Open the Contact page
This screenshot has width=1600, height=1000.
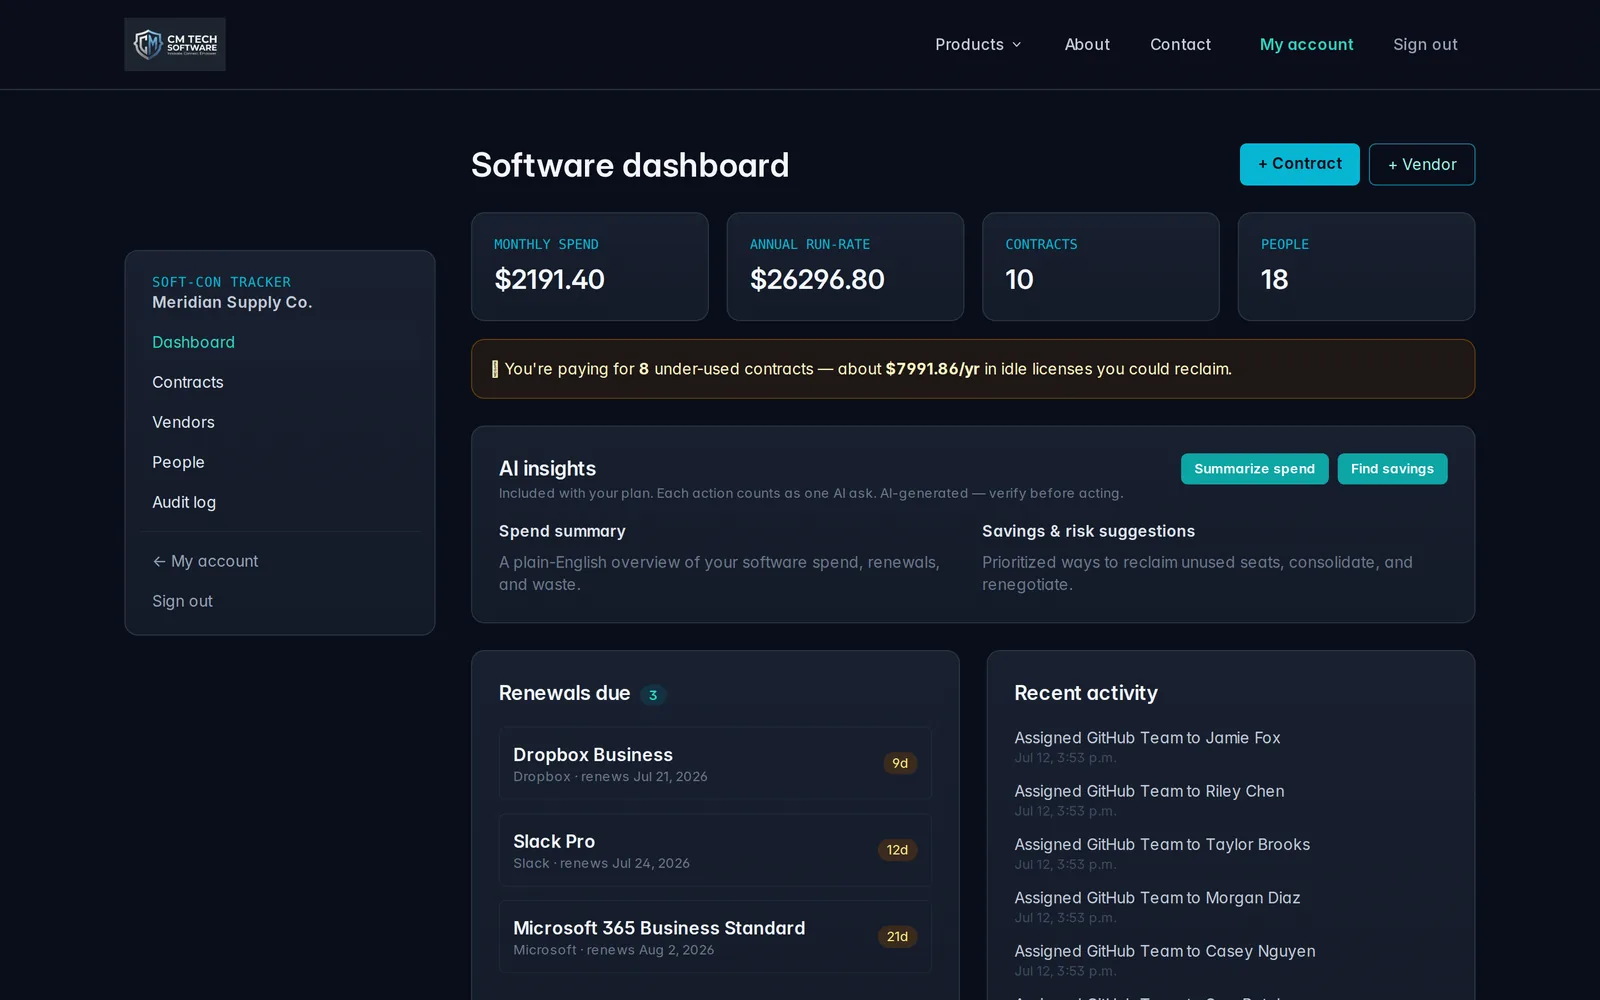(1180, 44)
